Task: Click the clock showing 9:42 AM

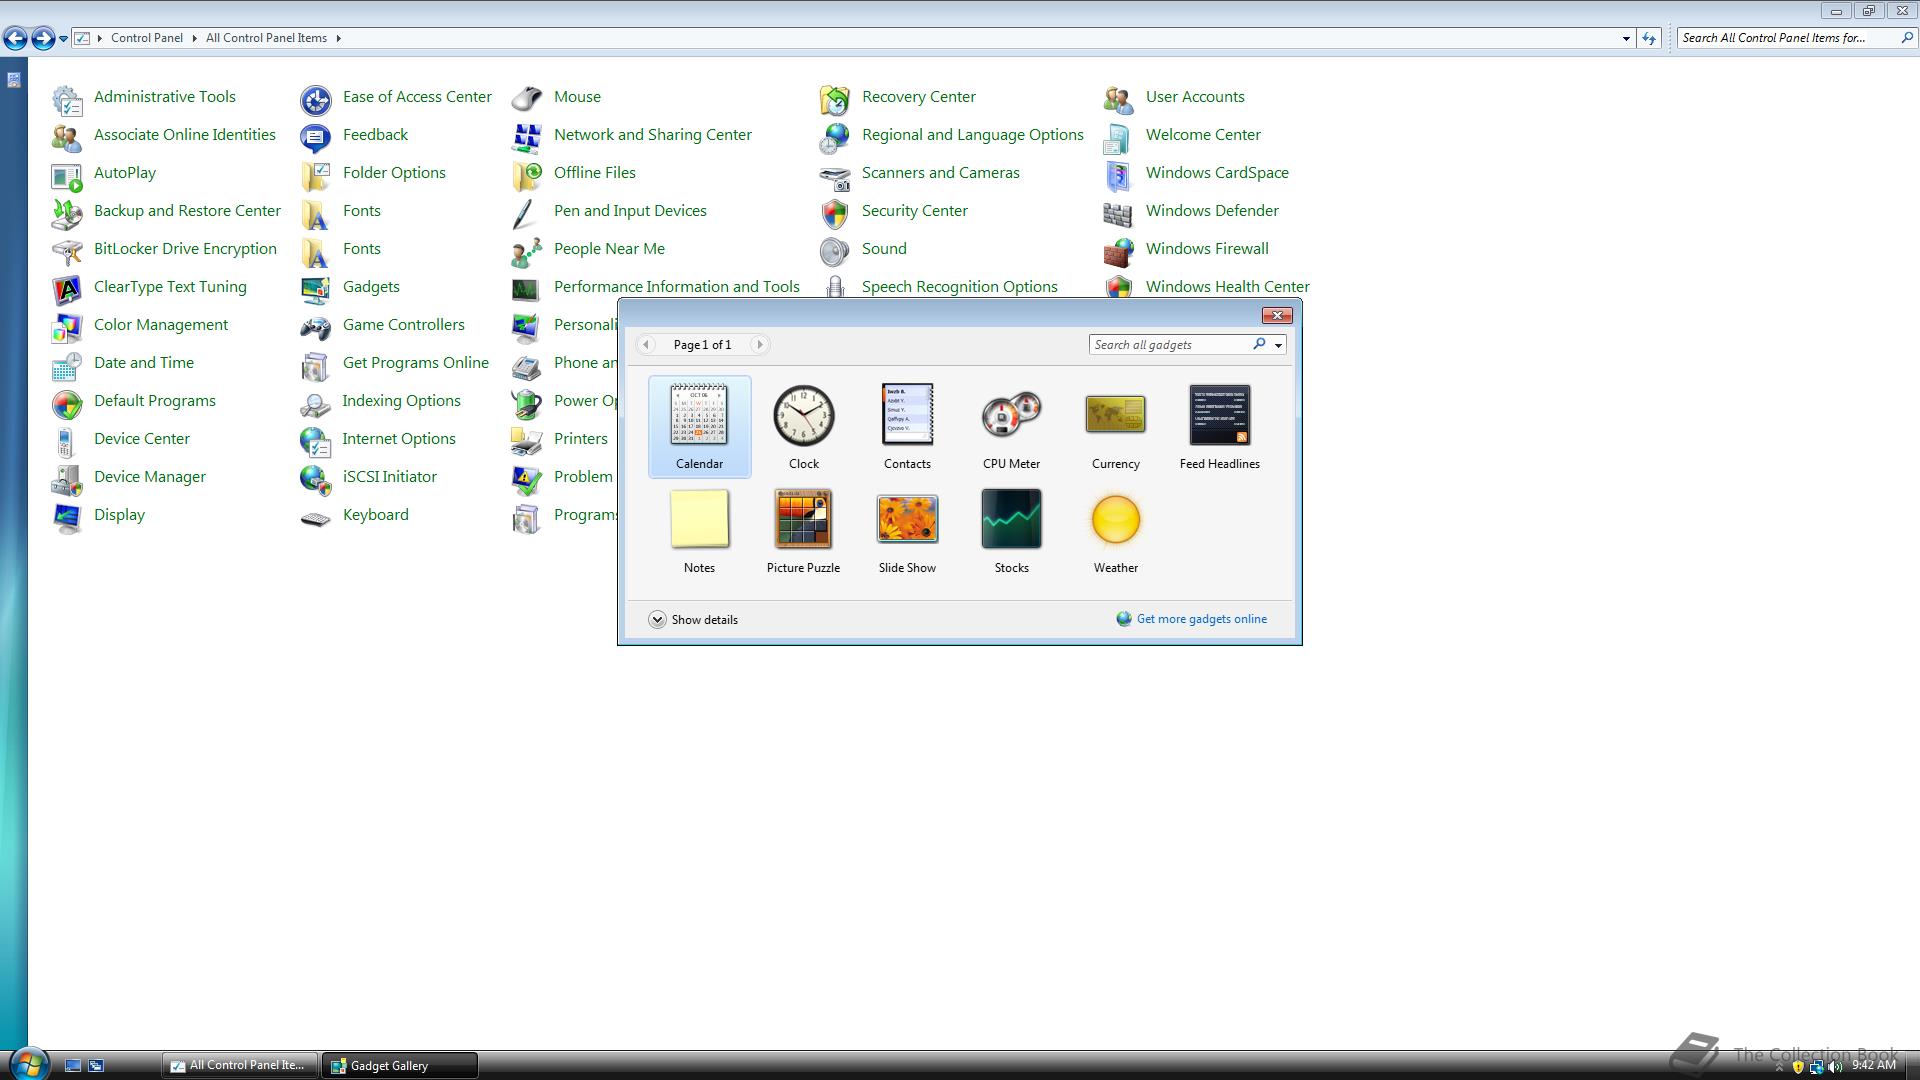Action: click(1873, 1066)
